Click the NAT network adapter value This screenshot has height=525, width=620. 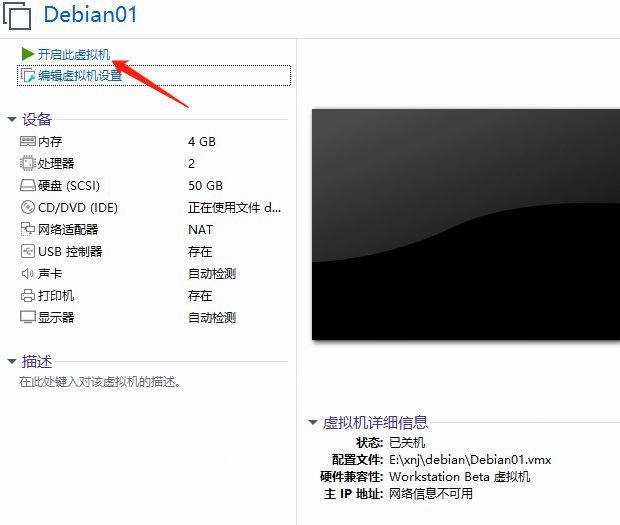tap(200, 230)
